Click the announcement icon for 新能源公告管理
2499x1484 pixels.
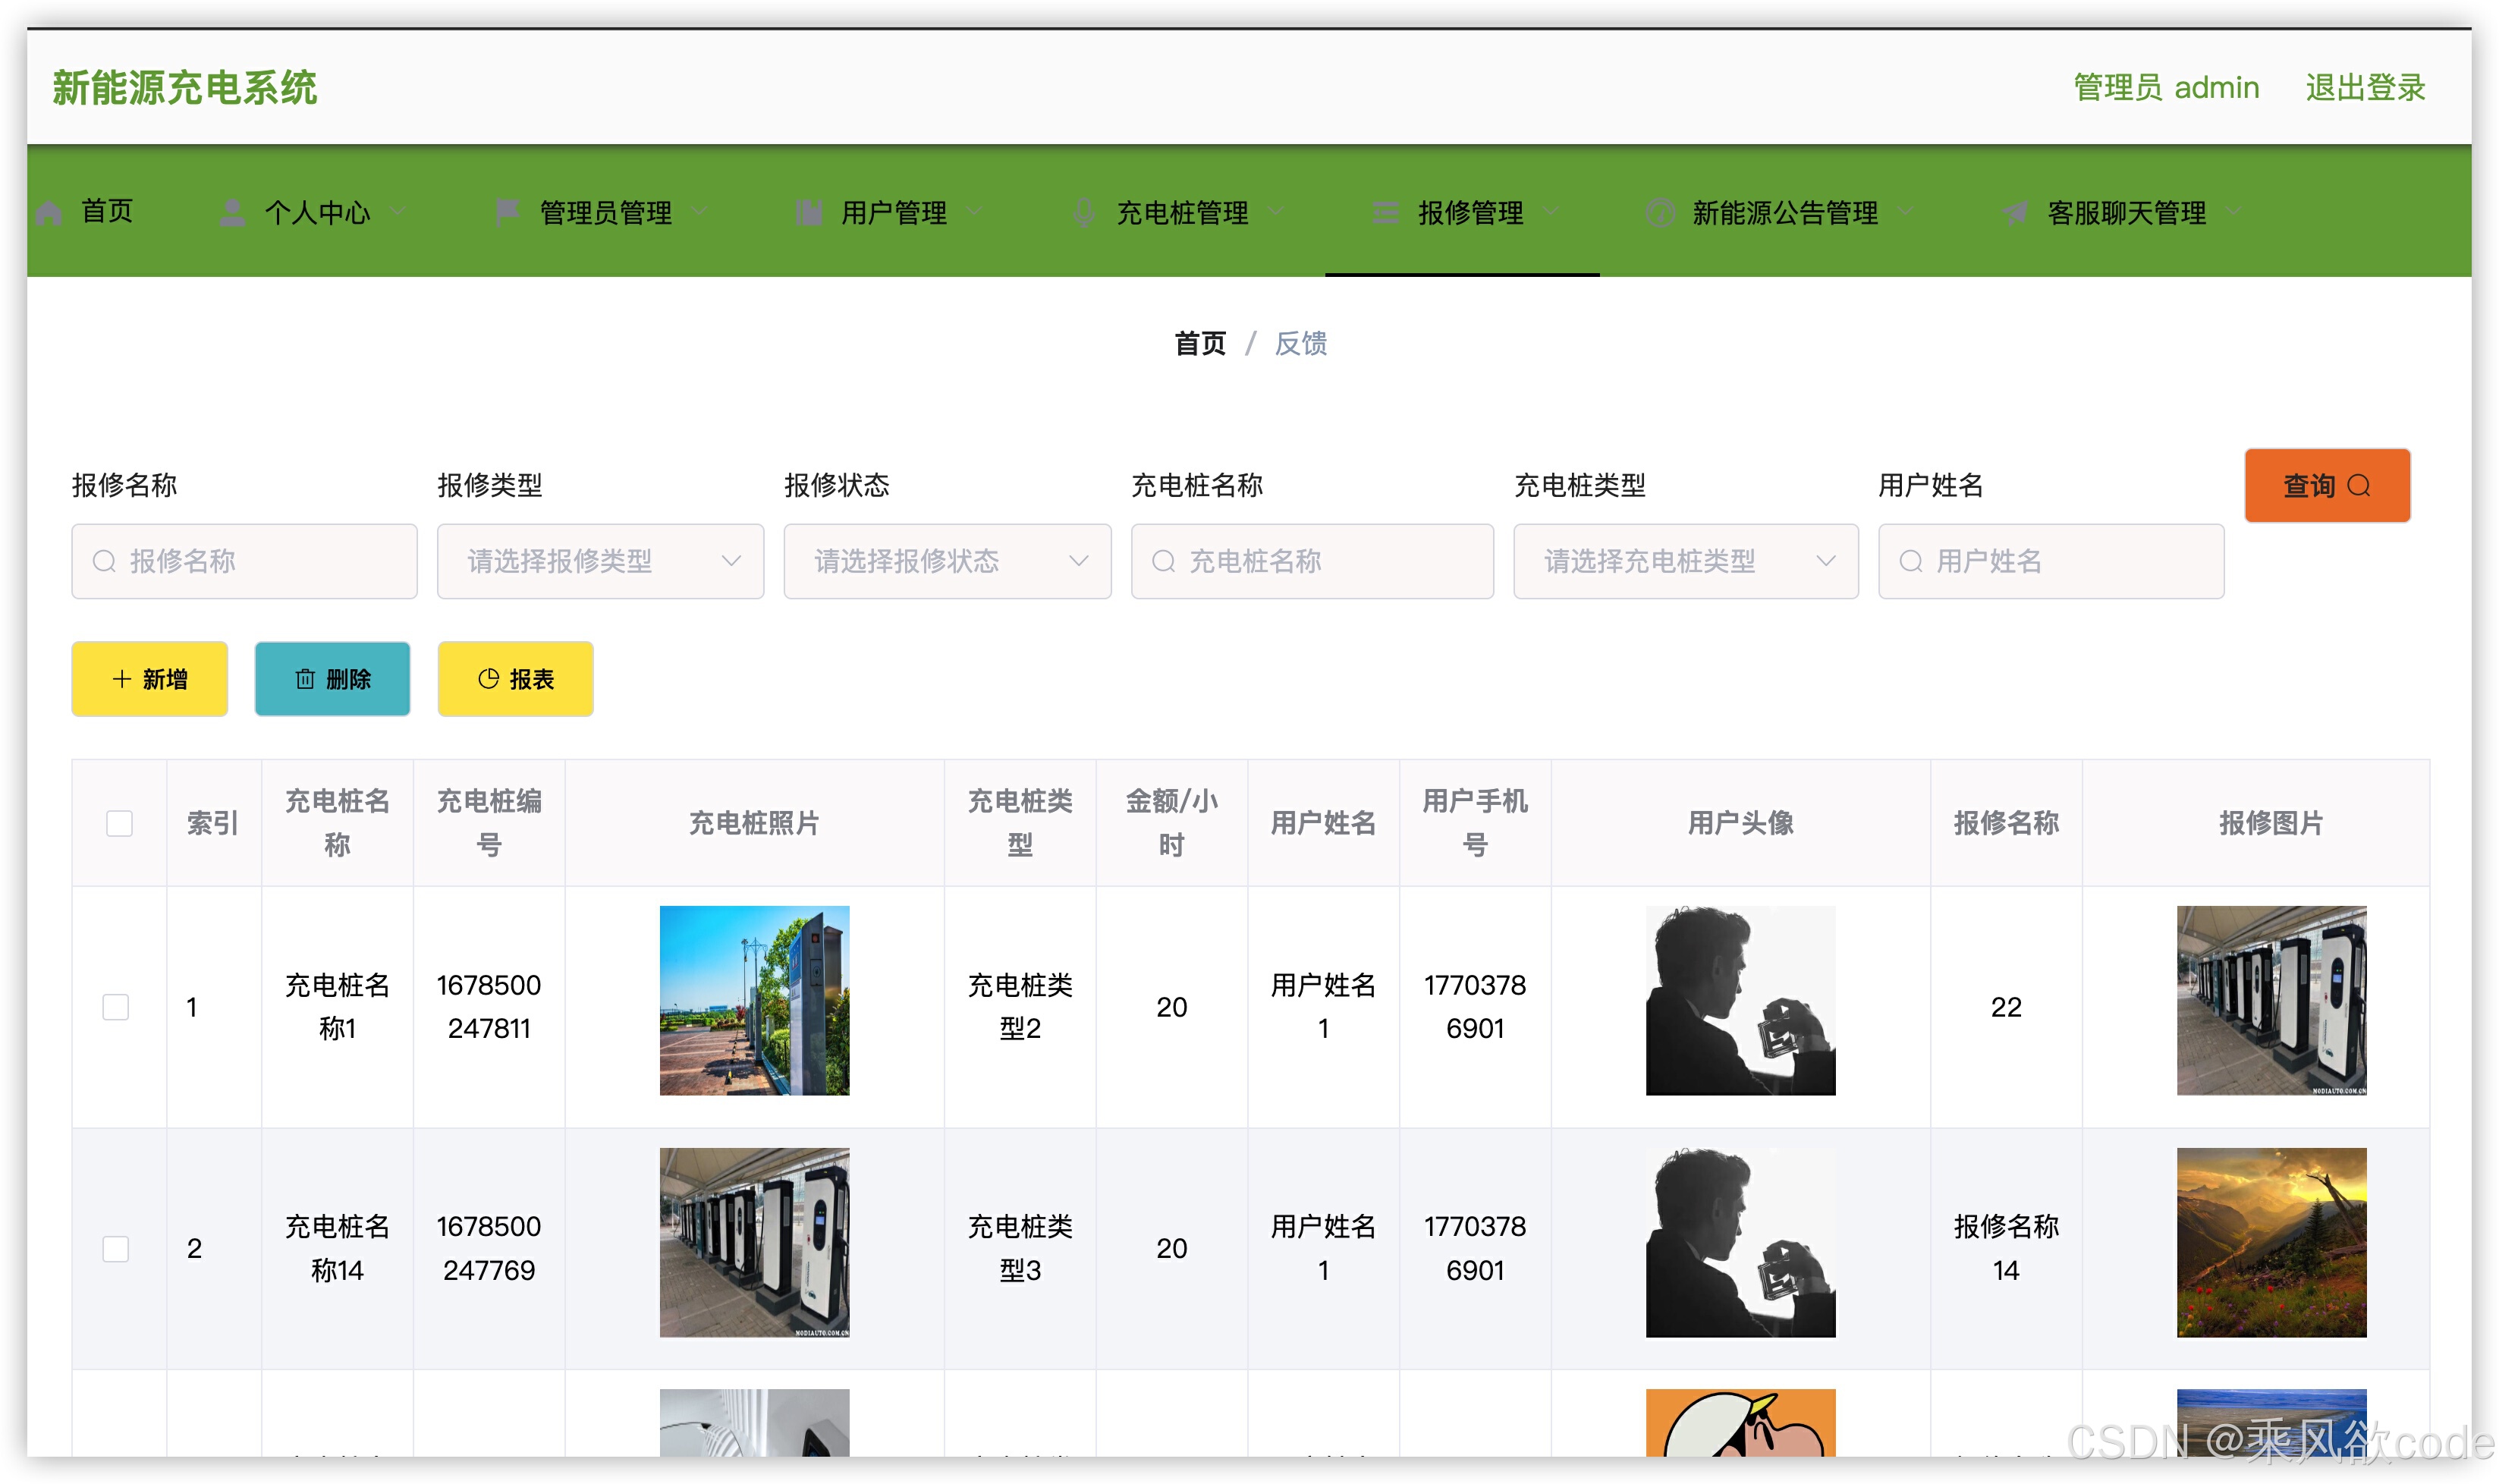1659,212
